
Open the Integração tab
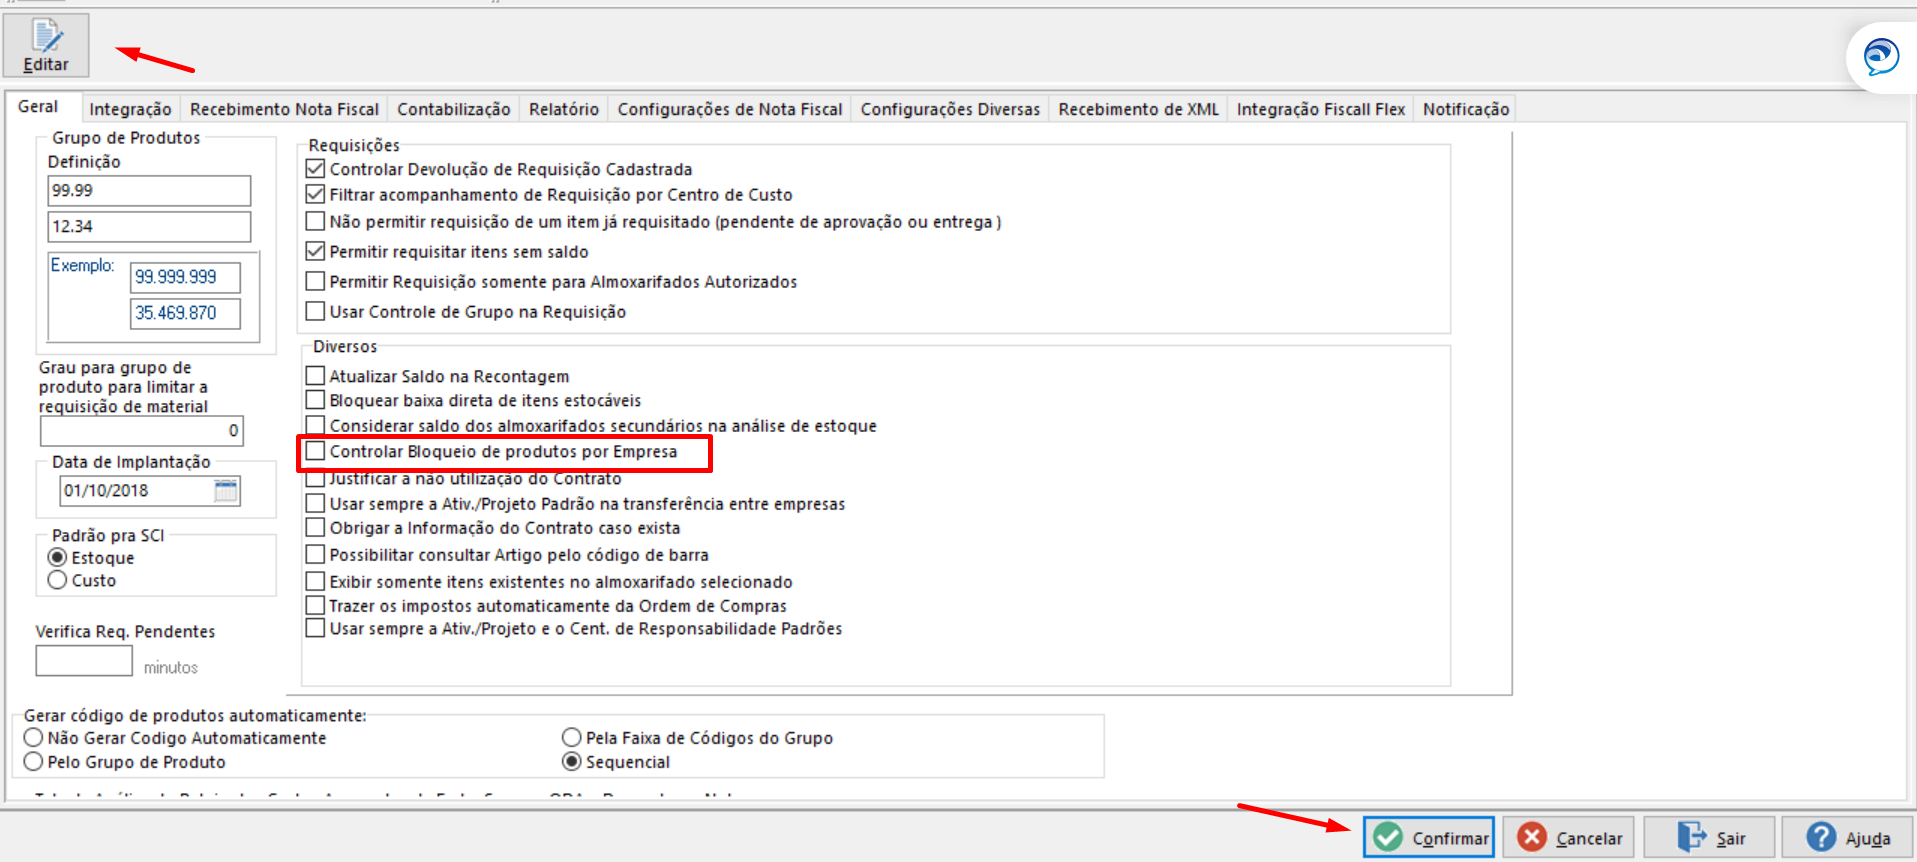[130, 109]
